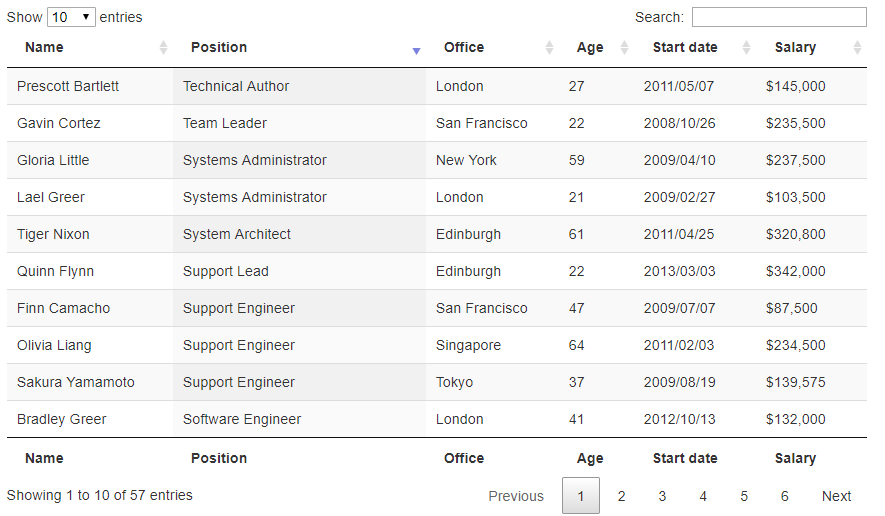Select the Prescott Bartlett name cell
This screenshot has width=885, height=516.
[x=68, y=86]
